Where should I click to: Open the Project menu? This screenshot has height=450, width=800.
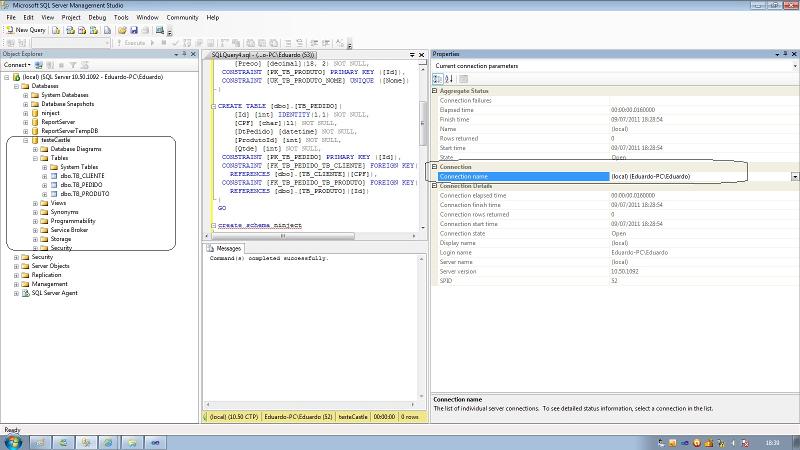71,17
